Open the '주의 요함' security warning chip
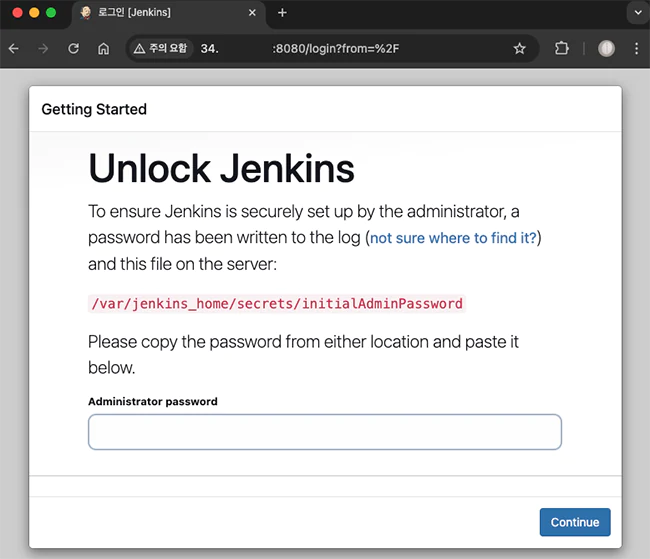Screen dimensions: 650x559 (160, 49)
